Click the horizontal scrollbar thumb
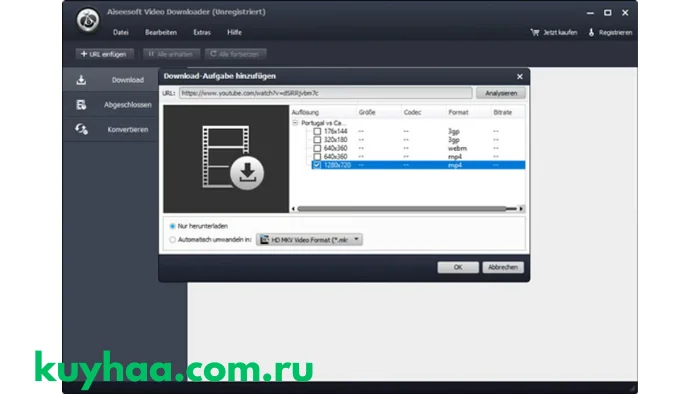 (x=402, y=209)
